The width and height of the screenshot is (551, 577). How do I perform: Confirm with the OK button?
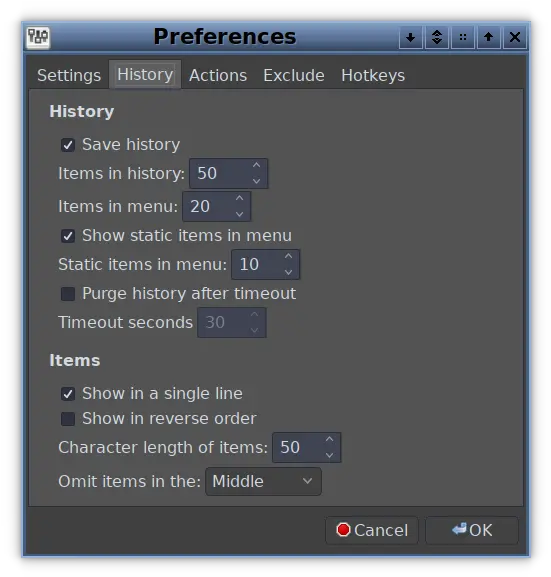pyautogui.click(x=472, y=530)
